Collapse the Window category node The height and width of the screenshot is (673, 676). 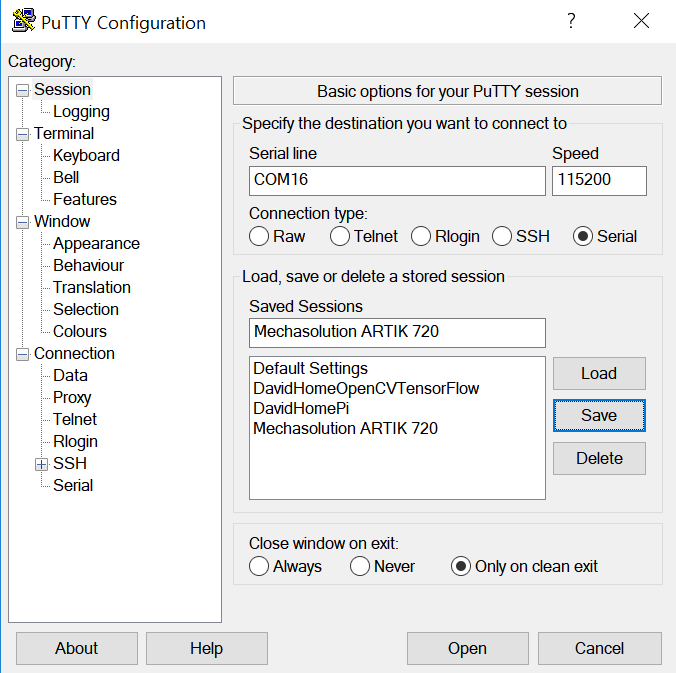22,222
